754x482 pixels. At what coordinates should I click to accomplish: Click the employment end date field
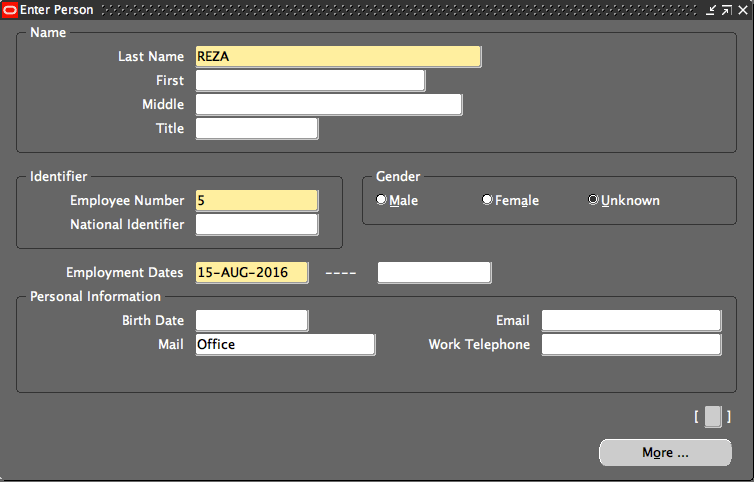coord(434,273)
